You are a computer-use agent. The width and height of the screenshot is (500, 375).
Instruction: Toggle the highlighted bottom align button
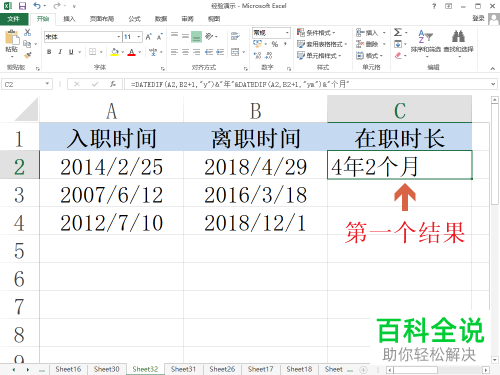click(196, 36)
